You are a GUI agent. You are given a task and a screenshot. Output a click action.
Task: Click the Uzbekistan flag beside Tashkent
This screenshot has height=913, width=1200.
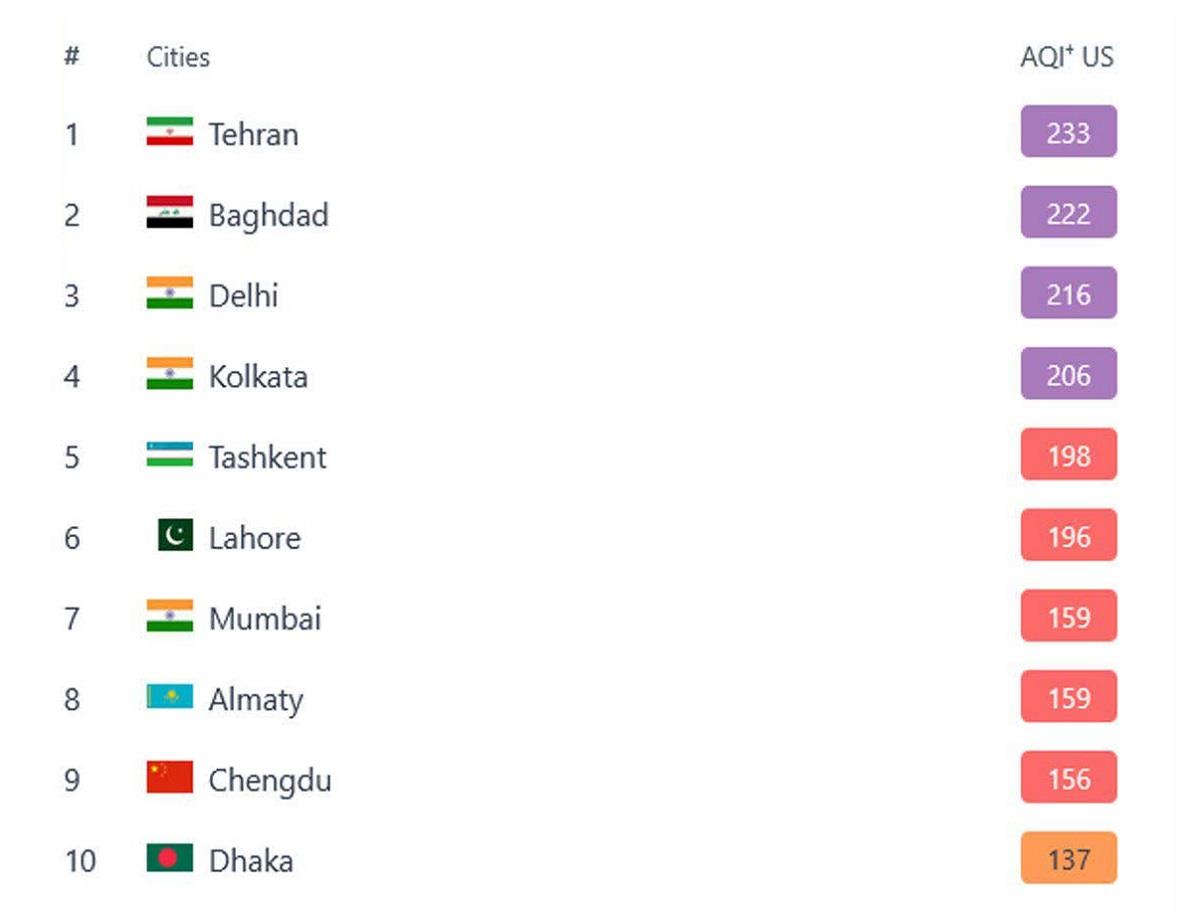(x=169, y=456)
